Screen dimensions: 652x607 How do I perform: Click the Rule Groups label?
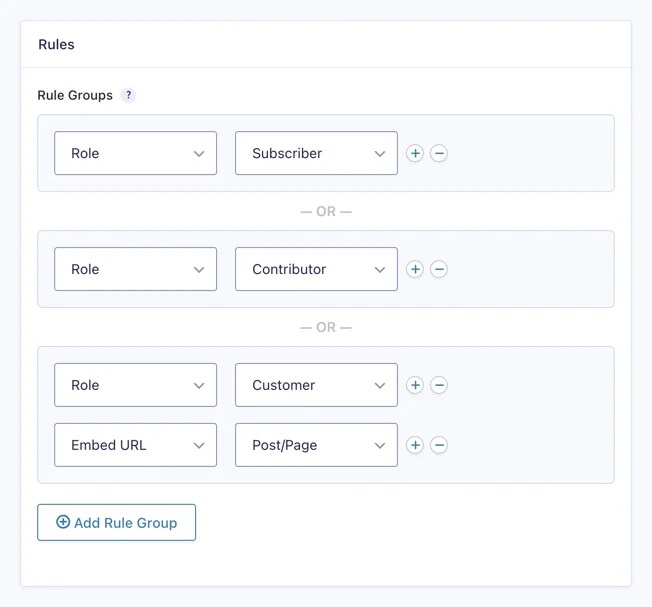tap(75, 95)
